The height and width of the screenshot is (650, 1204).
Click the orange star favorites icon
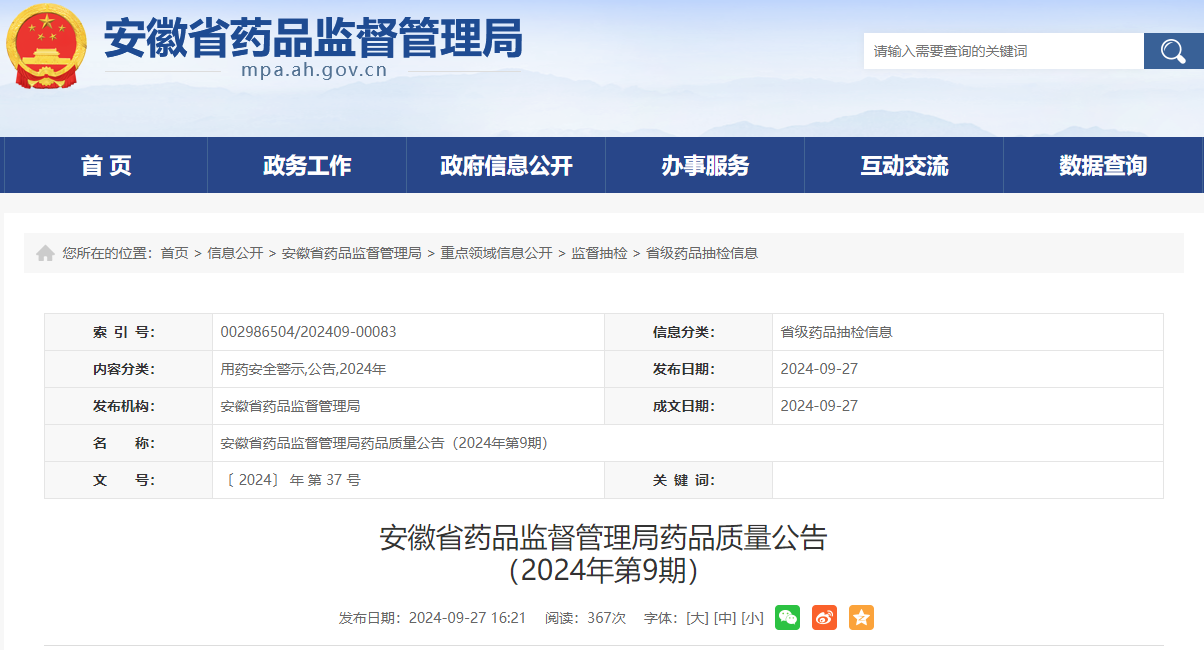click(x=861, y=618)
